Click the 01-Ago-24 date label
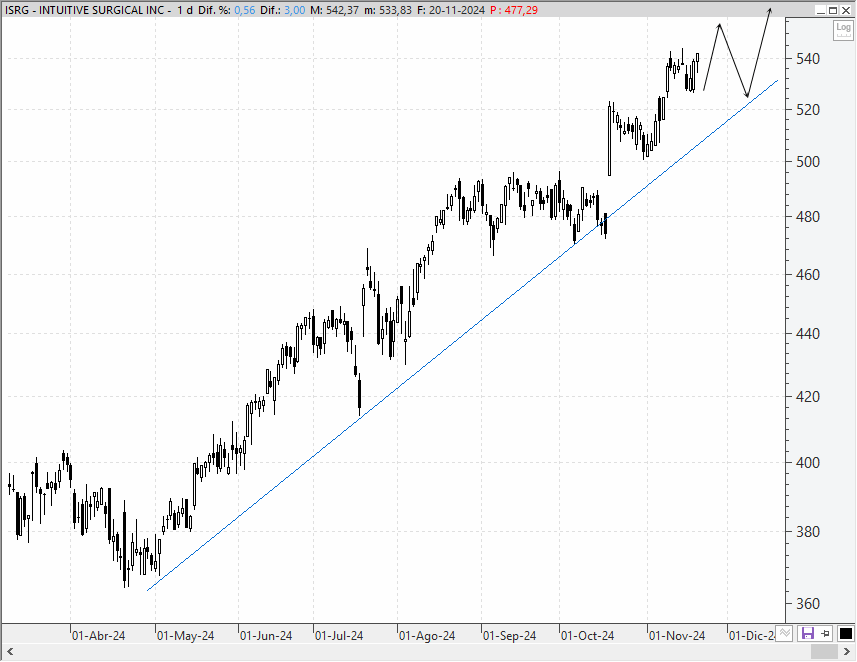The width and height of the screenshot is (857, 662). tap(427, 636)
